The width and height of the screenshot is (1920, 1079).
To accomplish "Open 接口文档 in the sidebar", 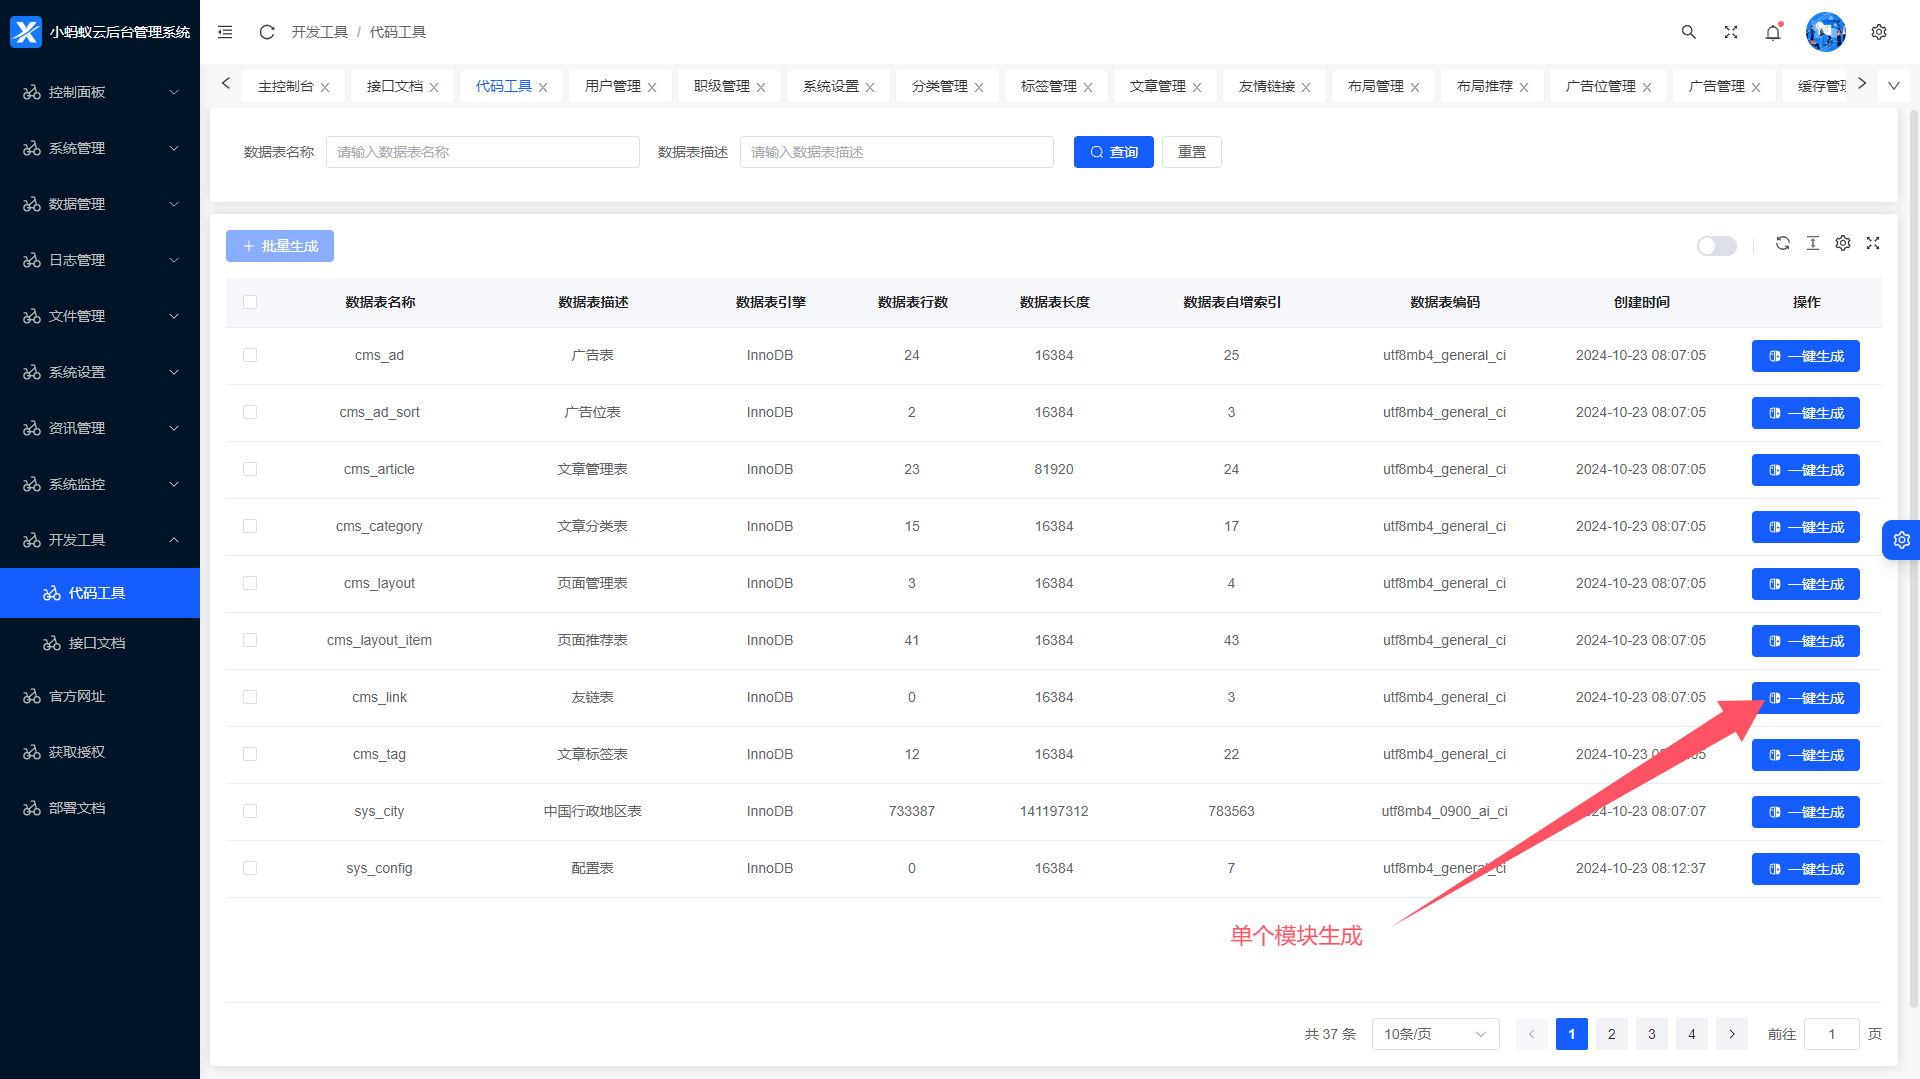I will tap(97, 643).
